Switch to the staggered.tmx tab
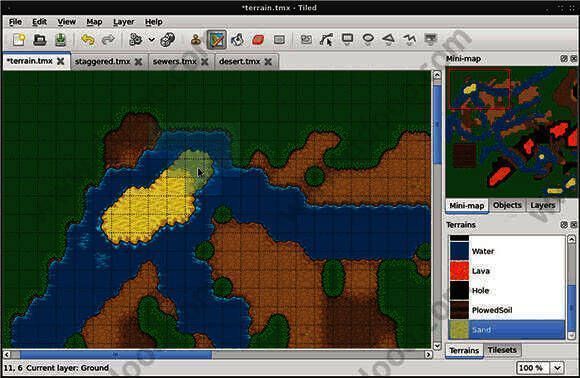 [x=102, y=61]
